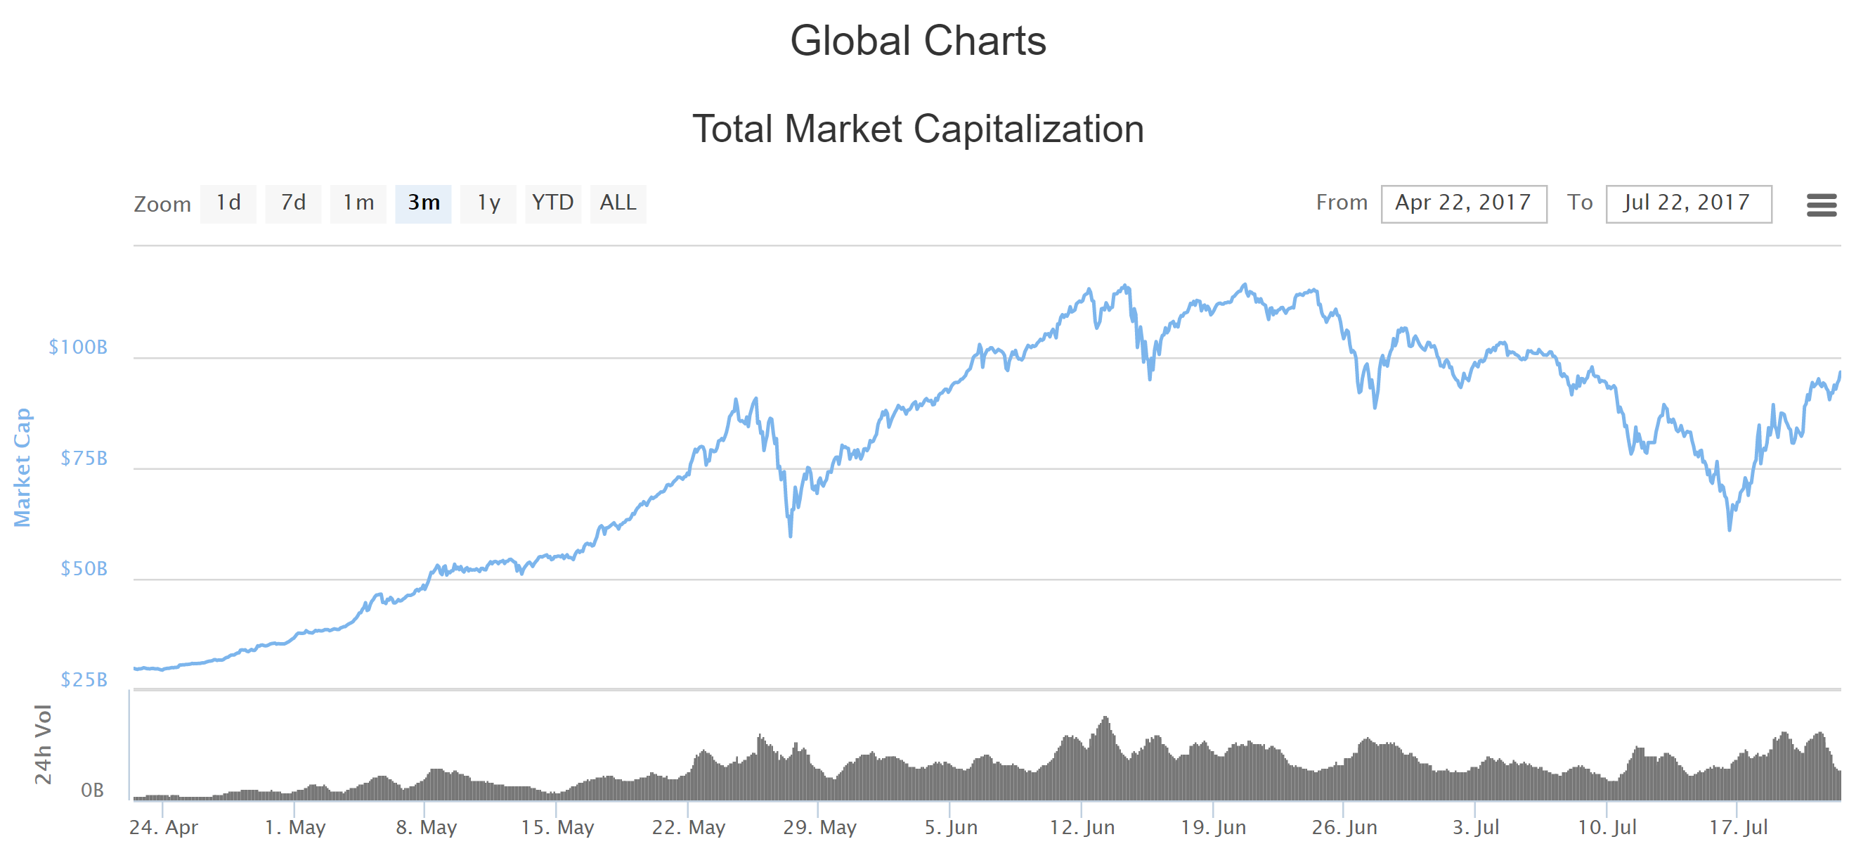Click the $50B gridline label

tap(83, 569)
